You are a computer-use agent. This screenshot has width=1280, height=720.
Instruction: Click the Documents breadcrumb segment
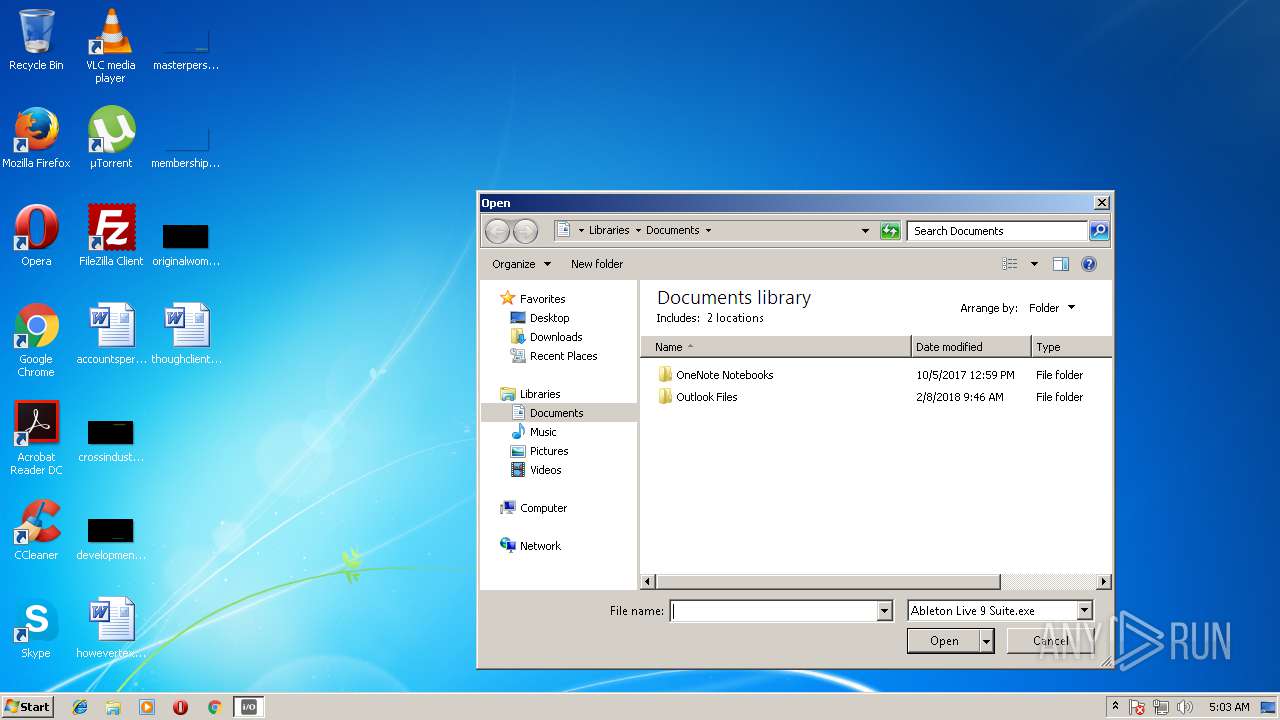click(x=672, y=230)
